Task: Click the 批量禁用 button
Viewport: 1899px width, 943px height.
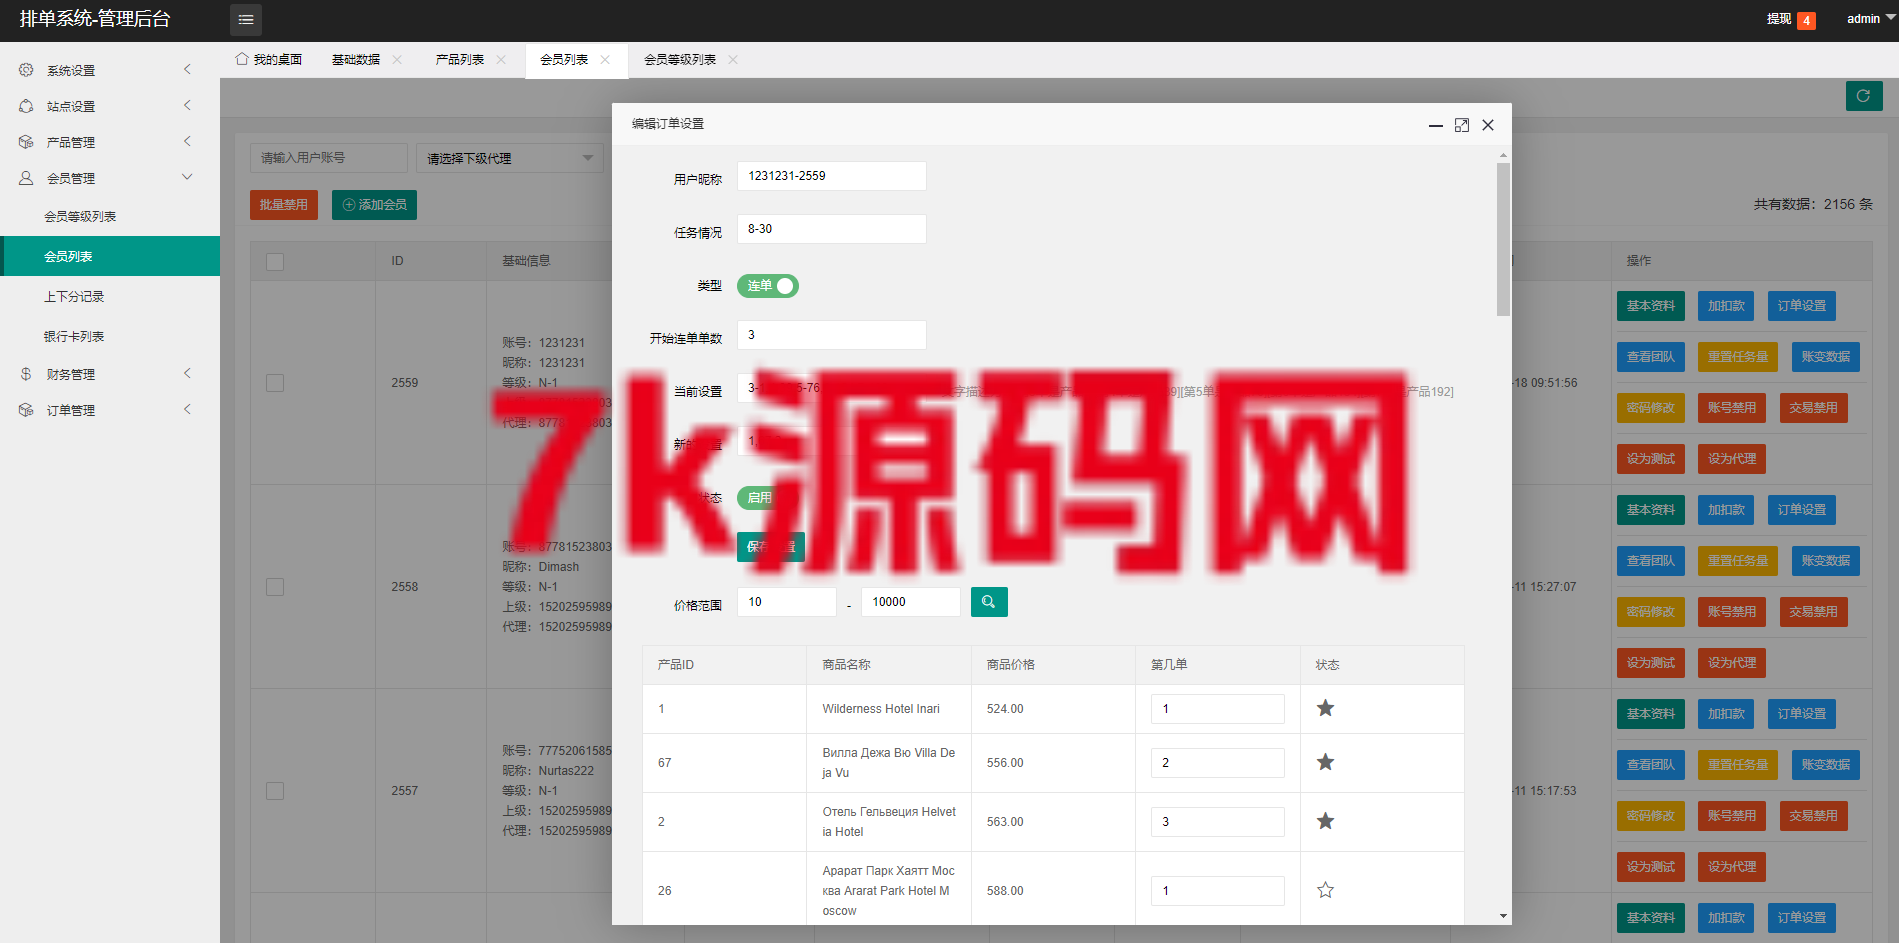Action: click(284, 205)
